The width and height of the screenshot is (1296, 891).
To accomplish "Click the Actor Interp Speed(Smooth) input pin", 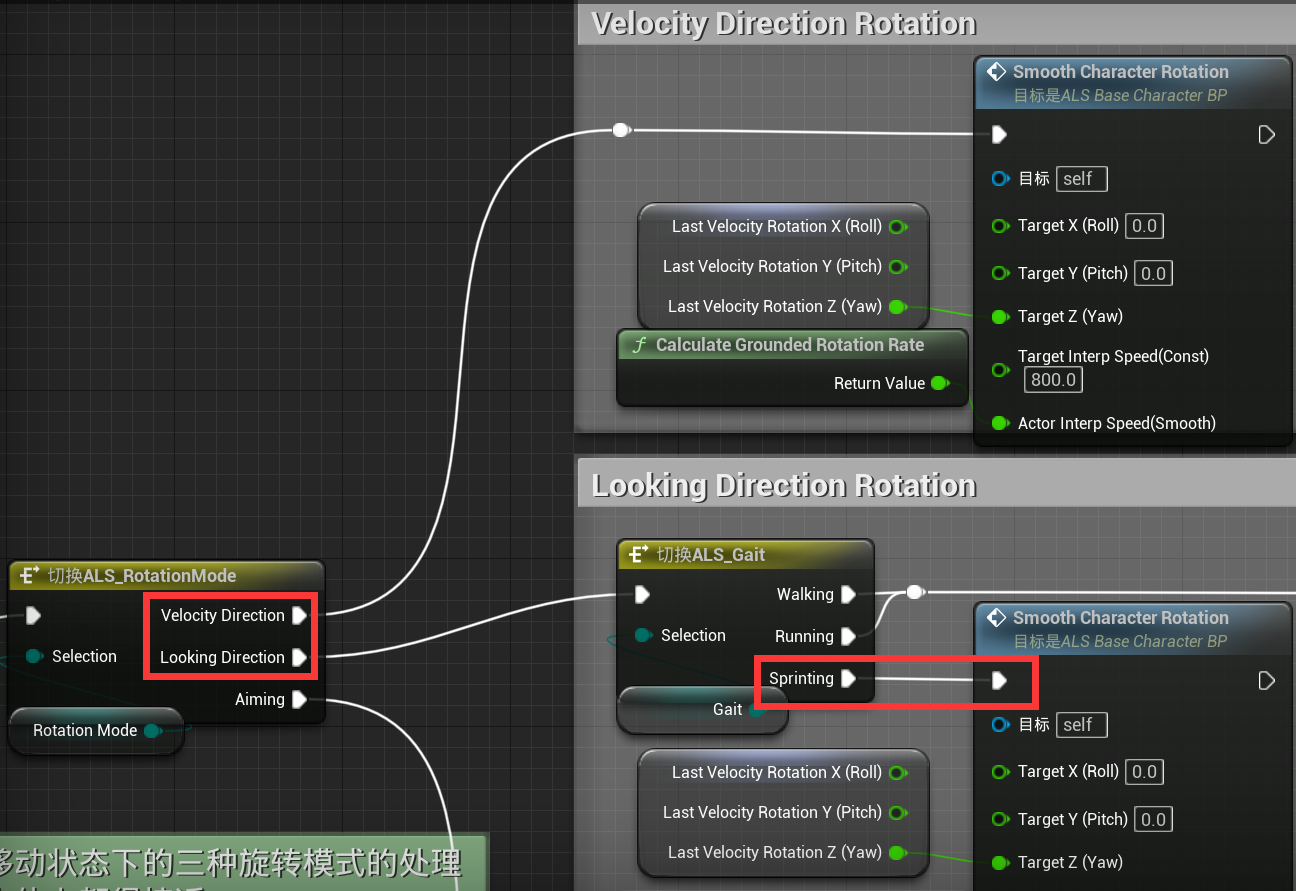I will point(999,423).
